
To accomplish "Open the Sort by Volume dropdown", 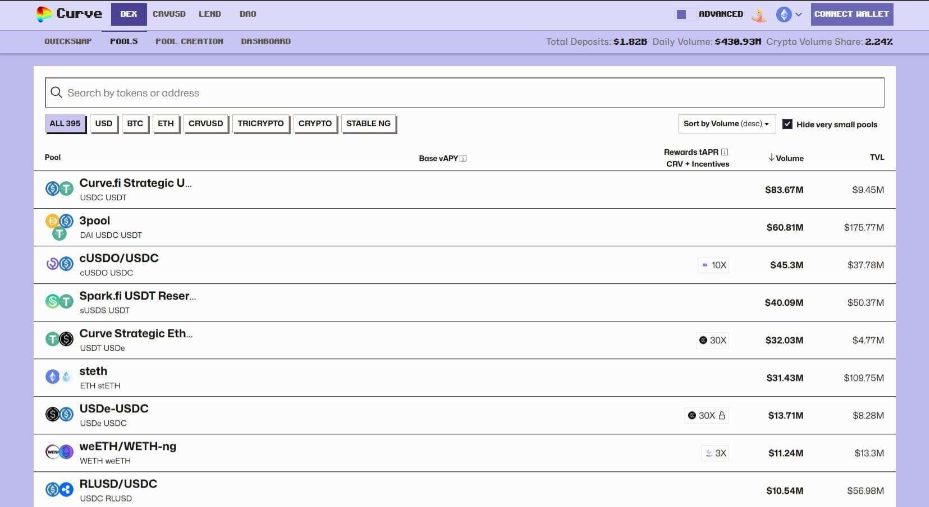I will (726, 124).
